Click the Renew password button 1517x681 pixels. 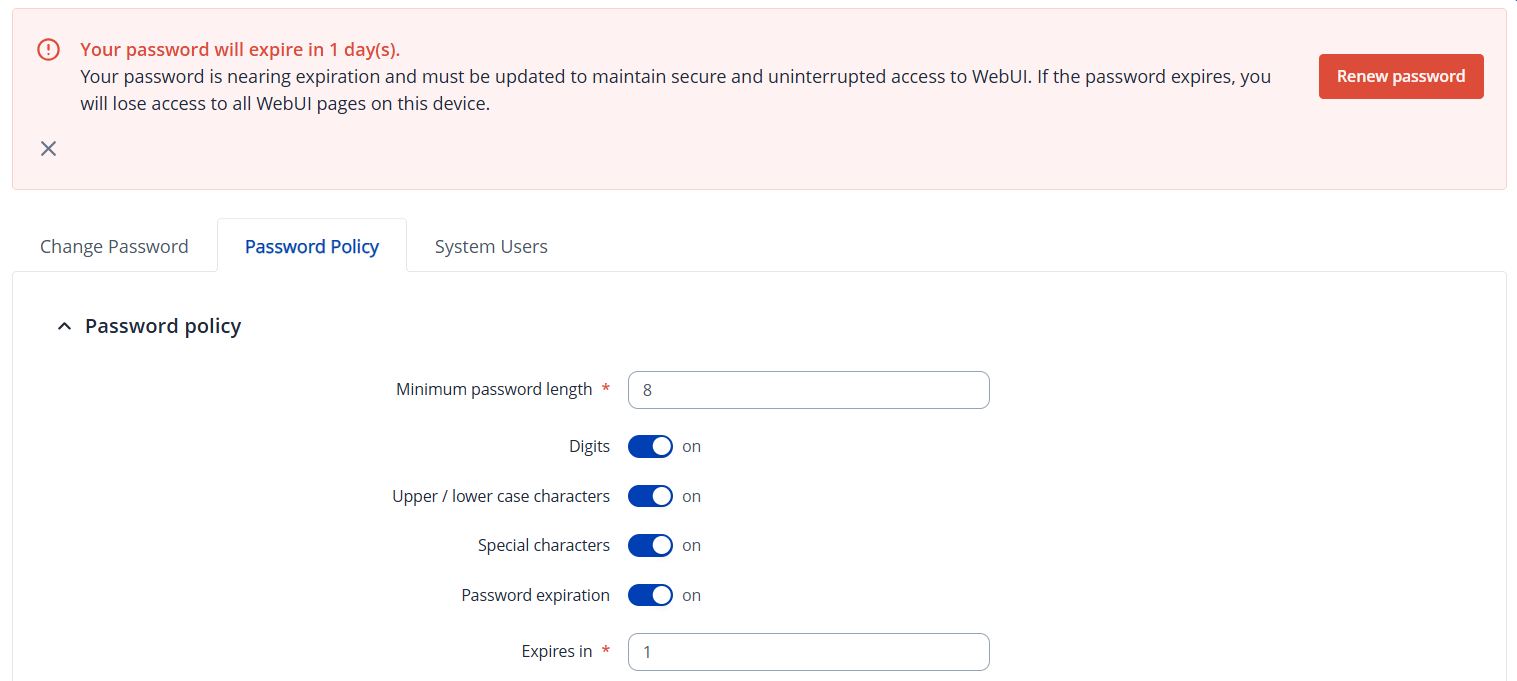coord(1400,77)
